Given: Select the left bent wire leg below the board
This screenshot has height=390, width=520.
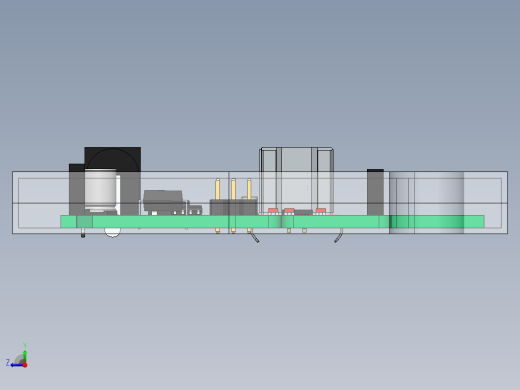Looking at the screenshot, I should point(254,237).
